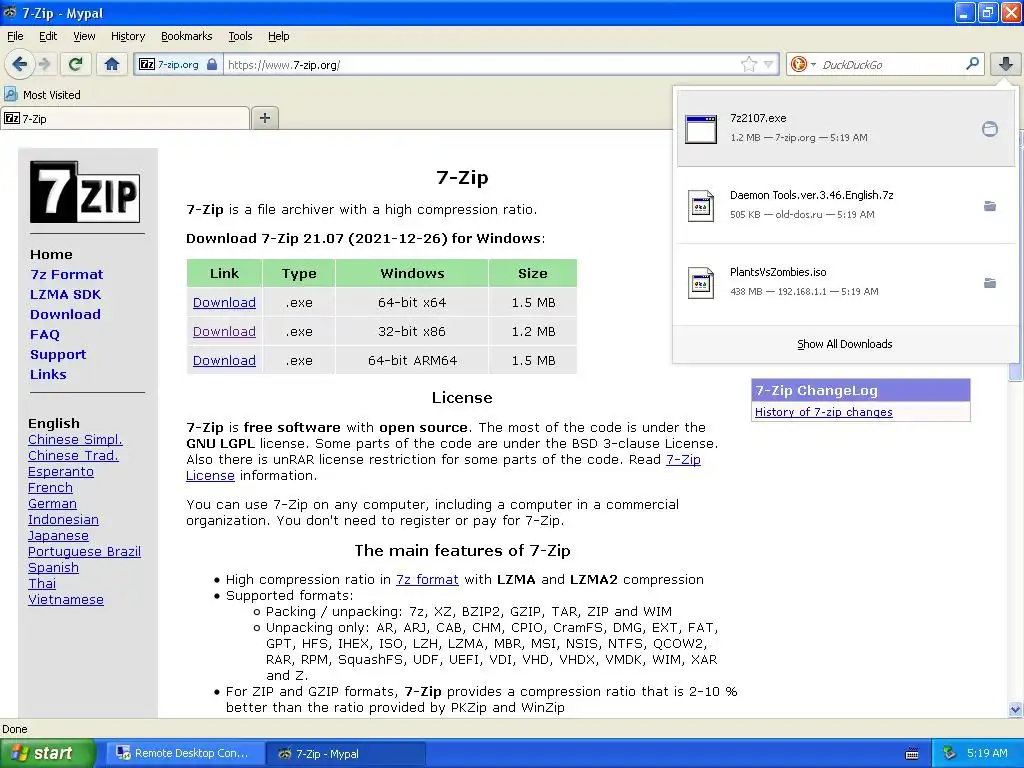Reload the page with the refresh icon
This screenshot has height=768, width=1024.
coord(75,64)
